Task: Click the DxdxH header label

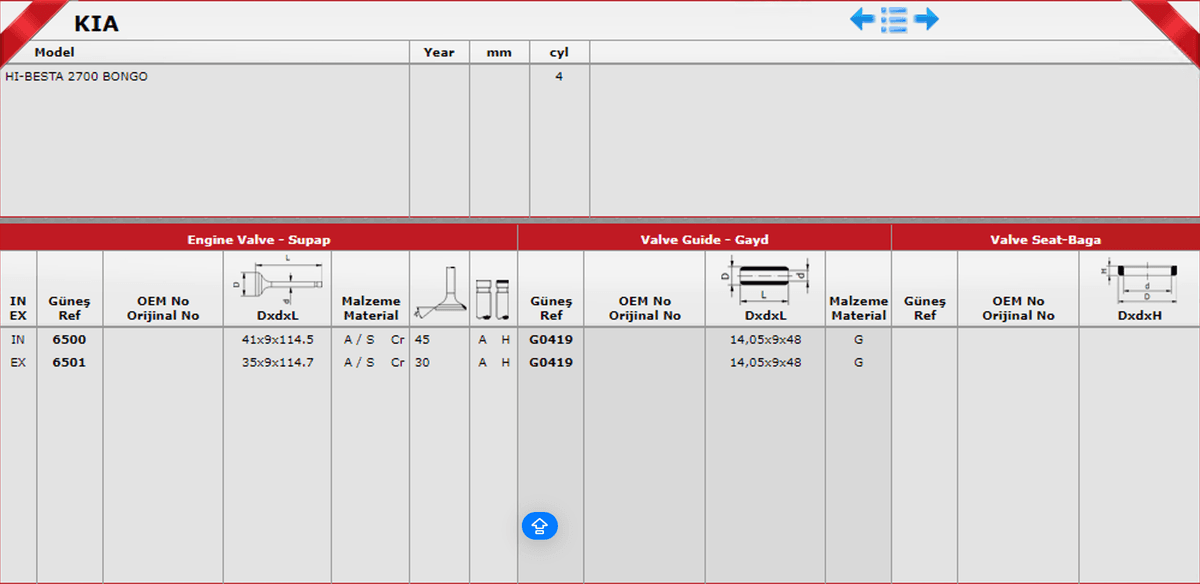Action: coord(1139,315)
